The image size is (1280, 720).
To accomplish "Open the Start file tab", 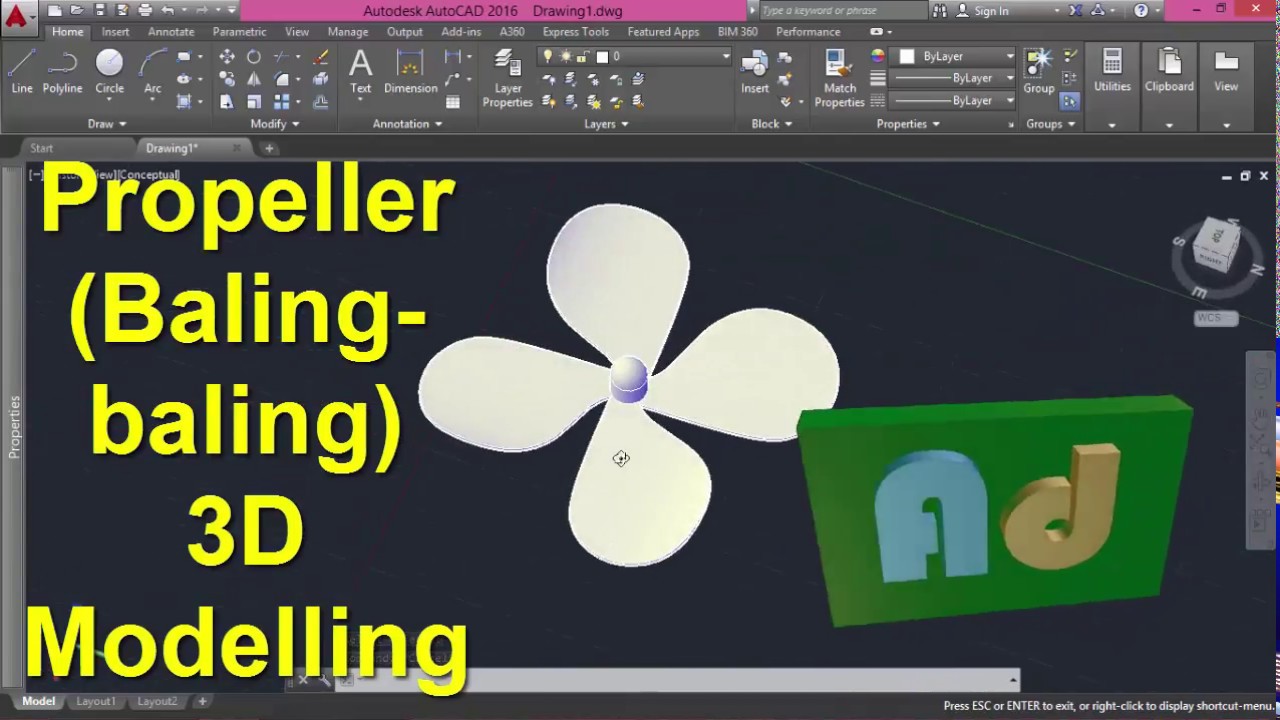I will tap(42, 148).
